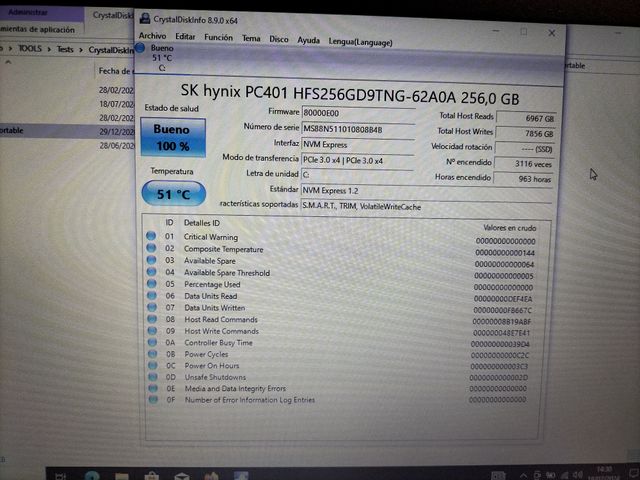Click the Total Host Writes 7856 GB value

[525, 133]
